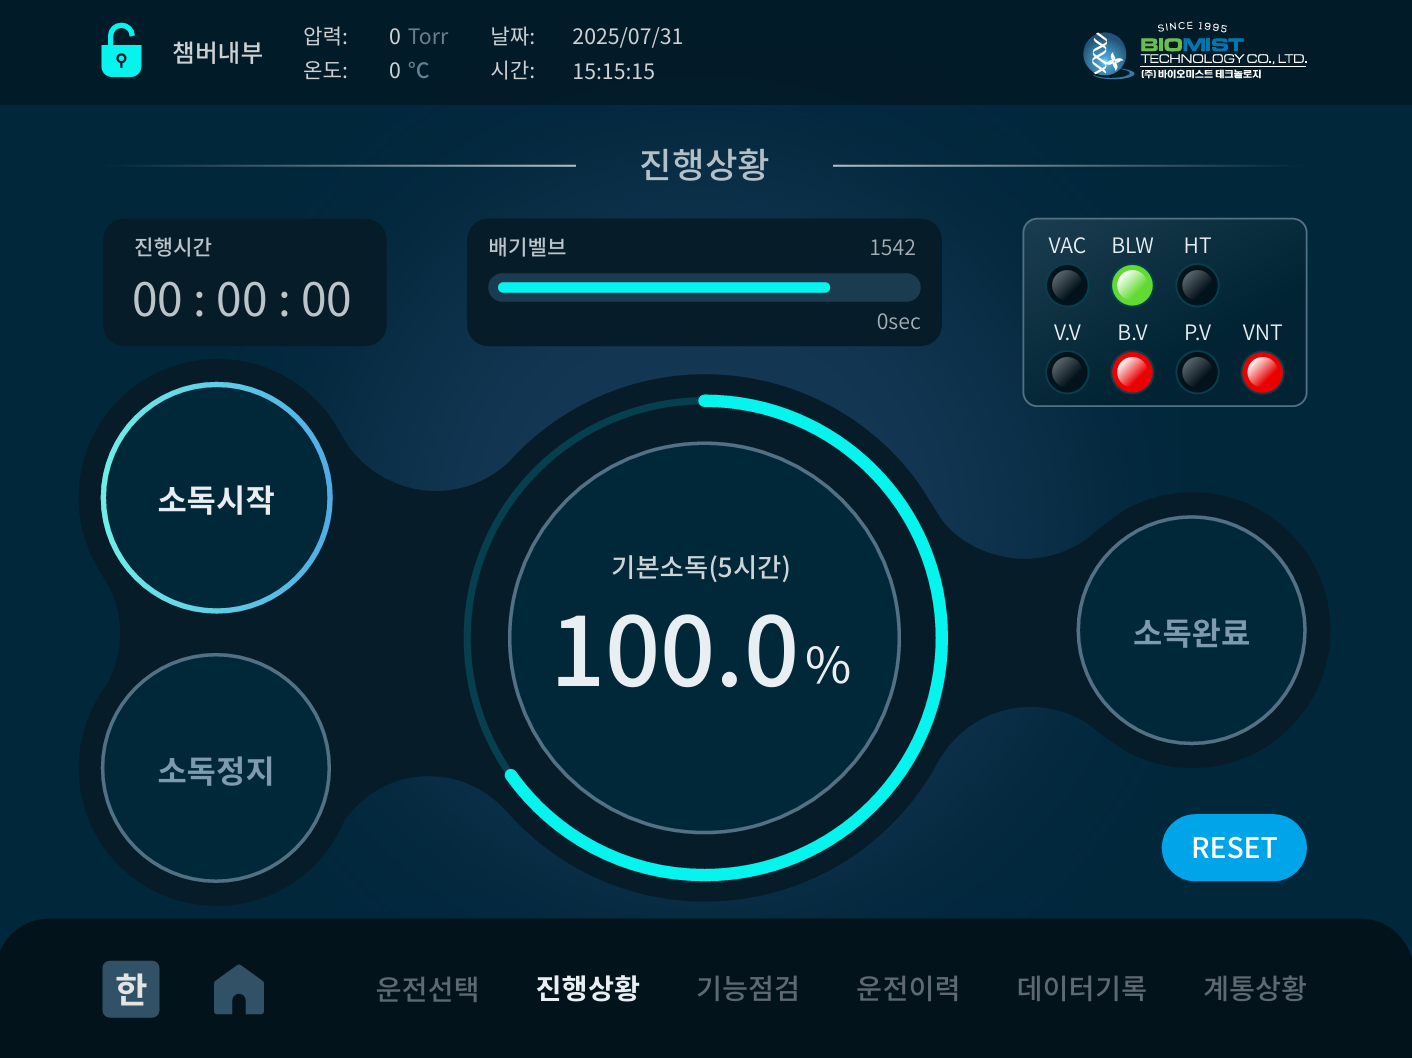Go to the 계통상황 tab
This screenshot has width=1412, height=1058.
(1255, 989)
